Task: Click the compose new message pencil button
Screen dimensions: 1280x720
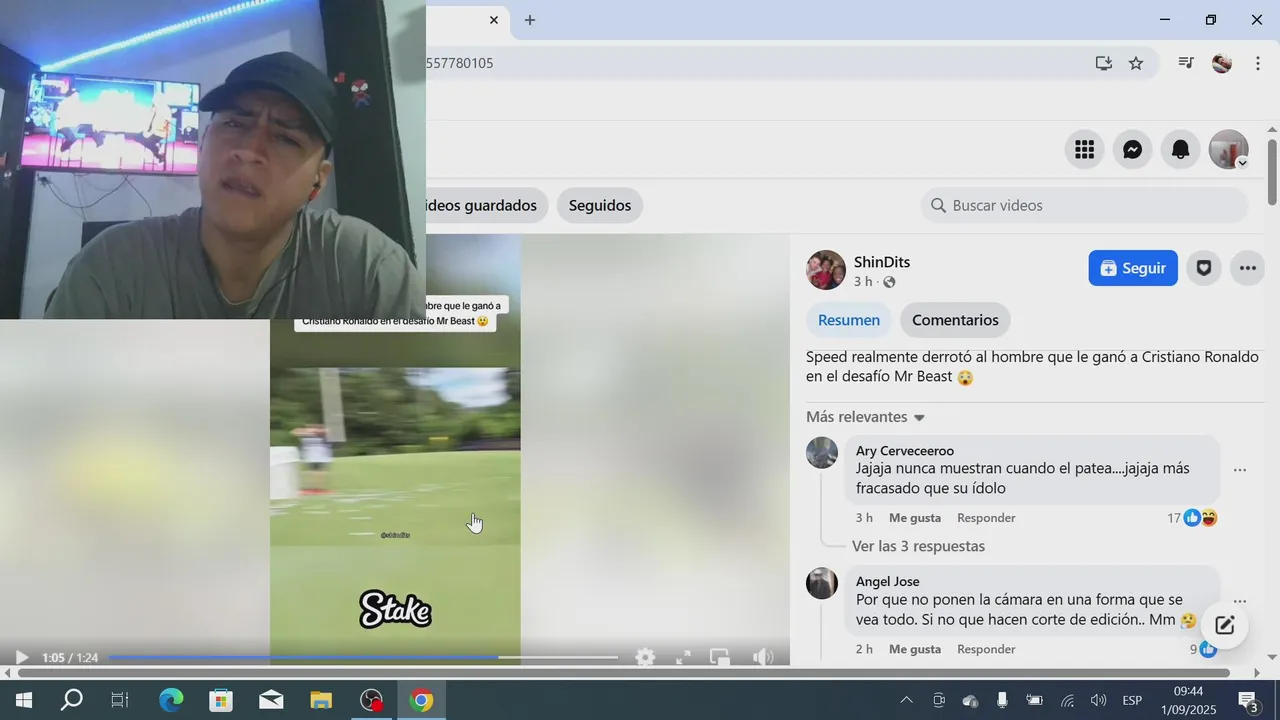Action: (x=1225, y=626)
